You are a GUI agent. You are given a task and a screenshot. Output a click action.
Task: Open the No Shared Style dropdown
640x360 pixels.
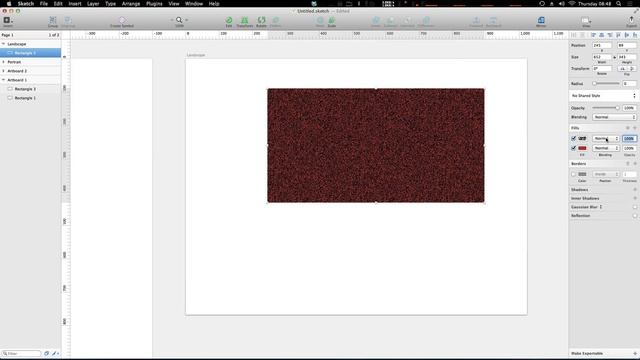pos(603,96)
